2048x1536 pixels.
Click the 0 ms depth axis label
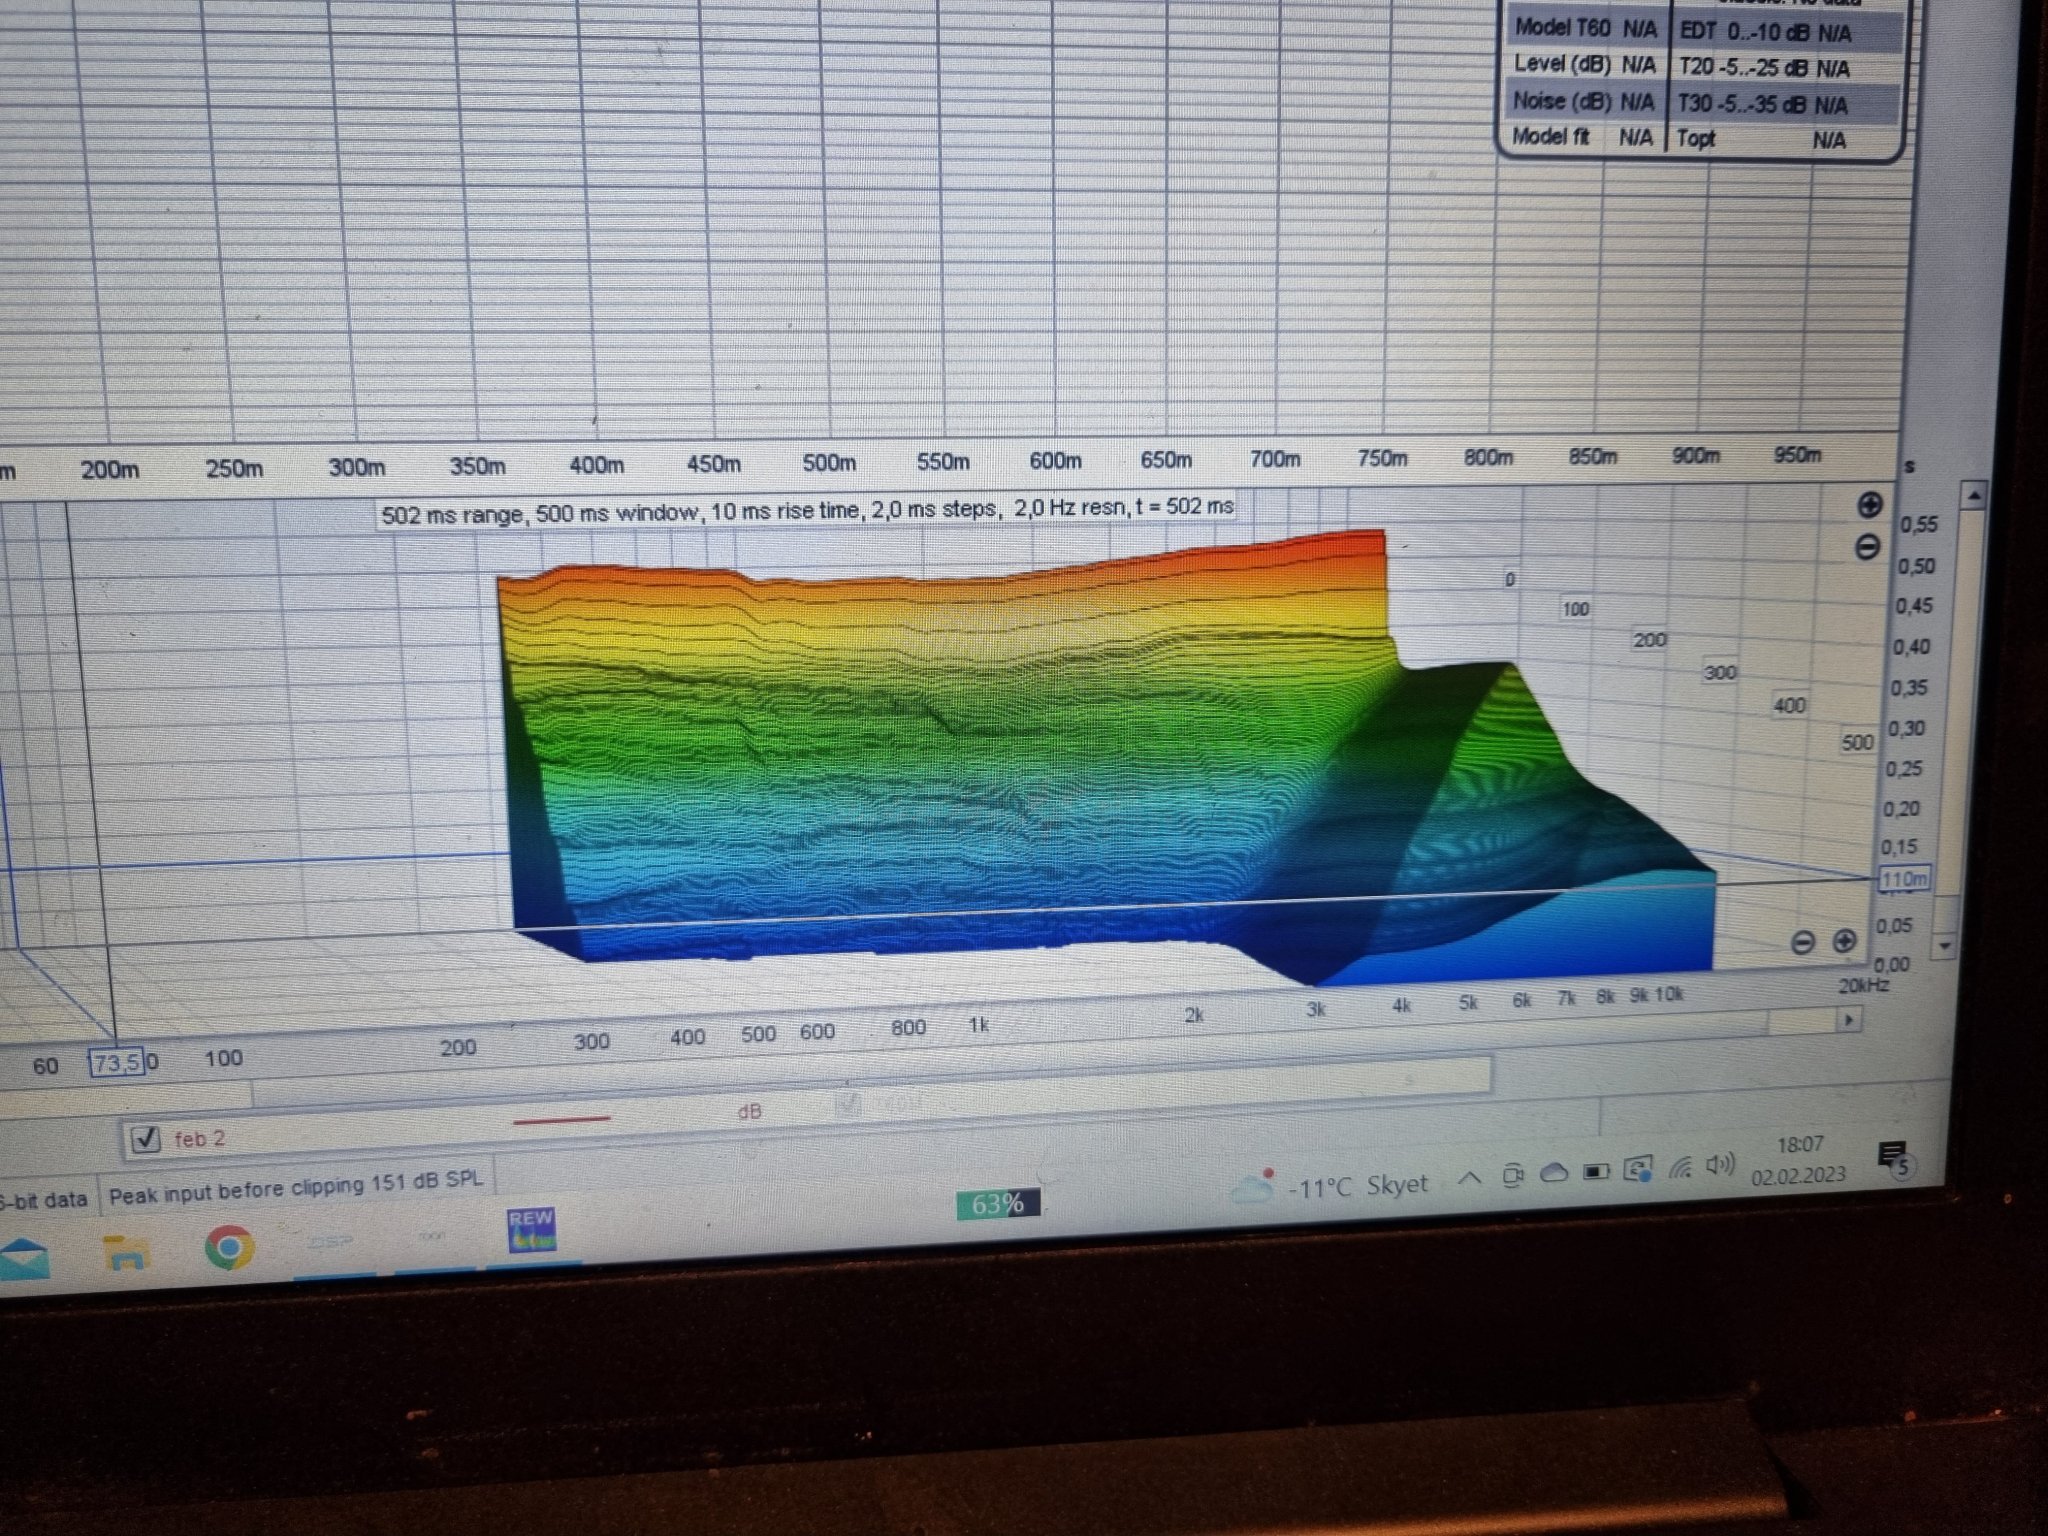coord(1510,580)
